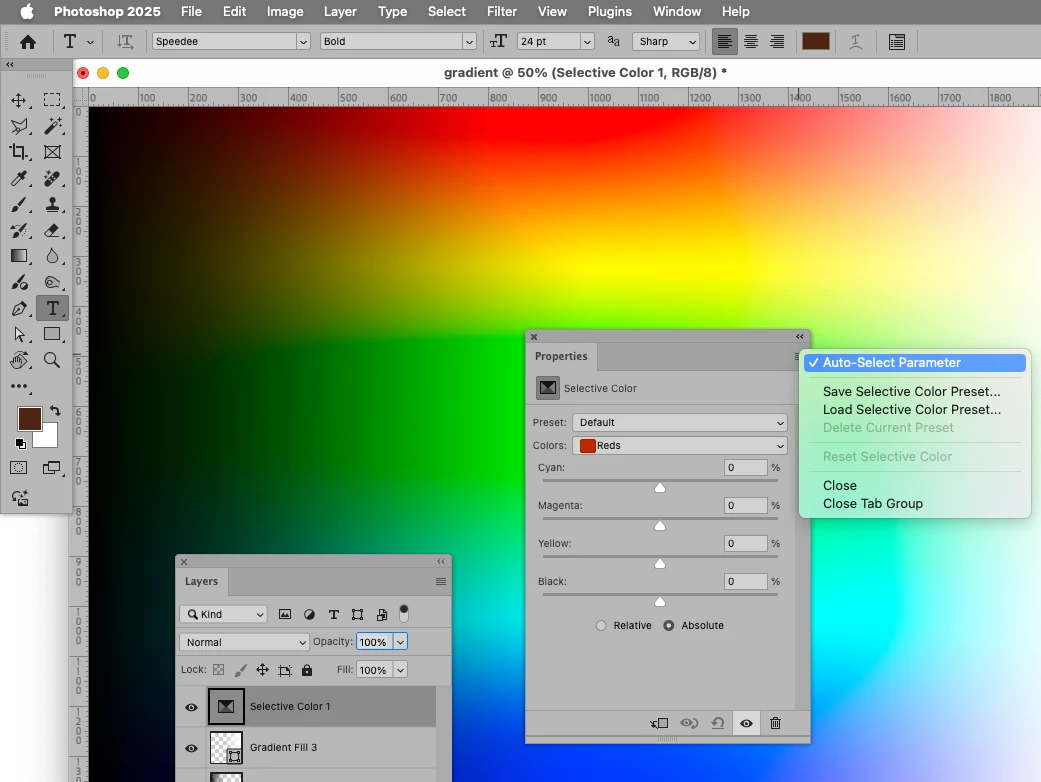
Task: Toggle layer filtering switch on/off
Action: click(404, 613)
